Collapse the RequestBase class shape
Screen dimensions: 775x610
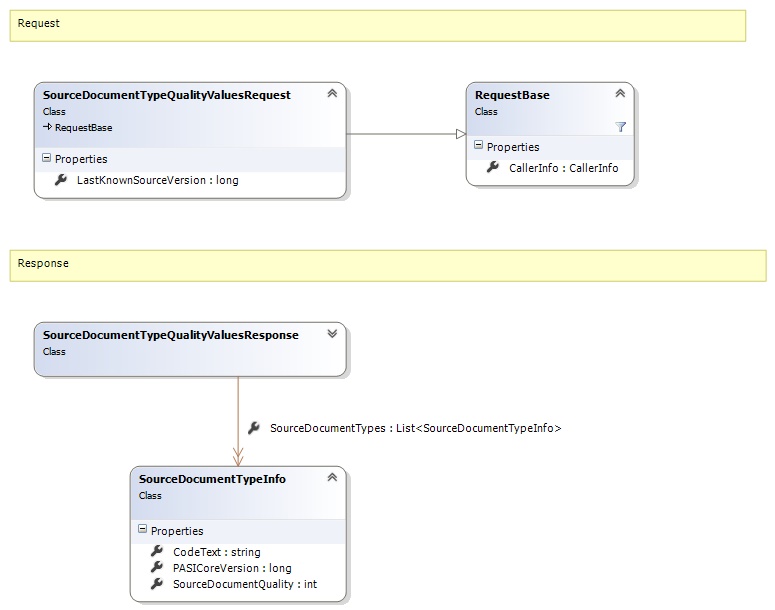coord(620,94)
